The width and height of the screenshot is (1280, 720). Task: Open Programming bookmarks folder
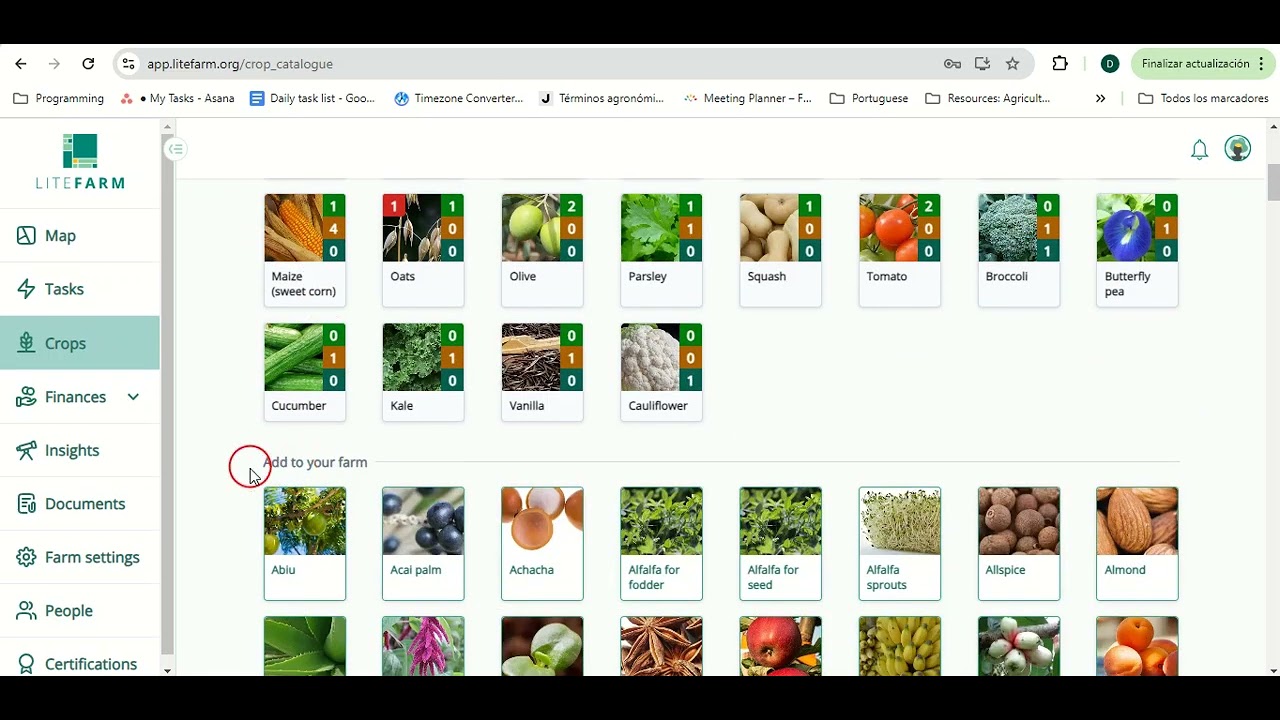pyautogui.click(x=59, y=98)
